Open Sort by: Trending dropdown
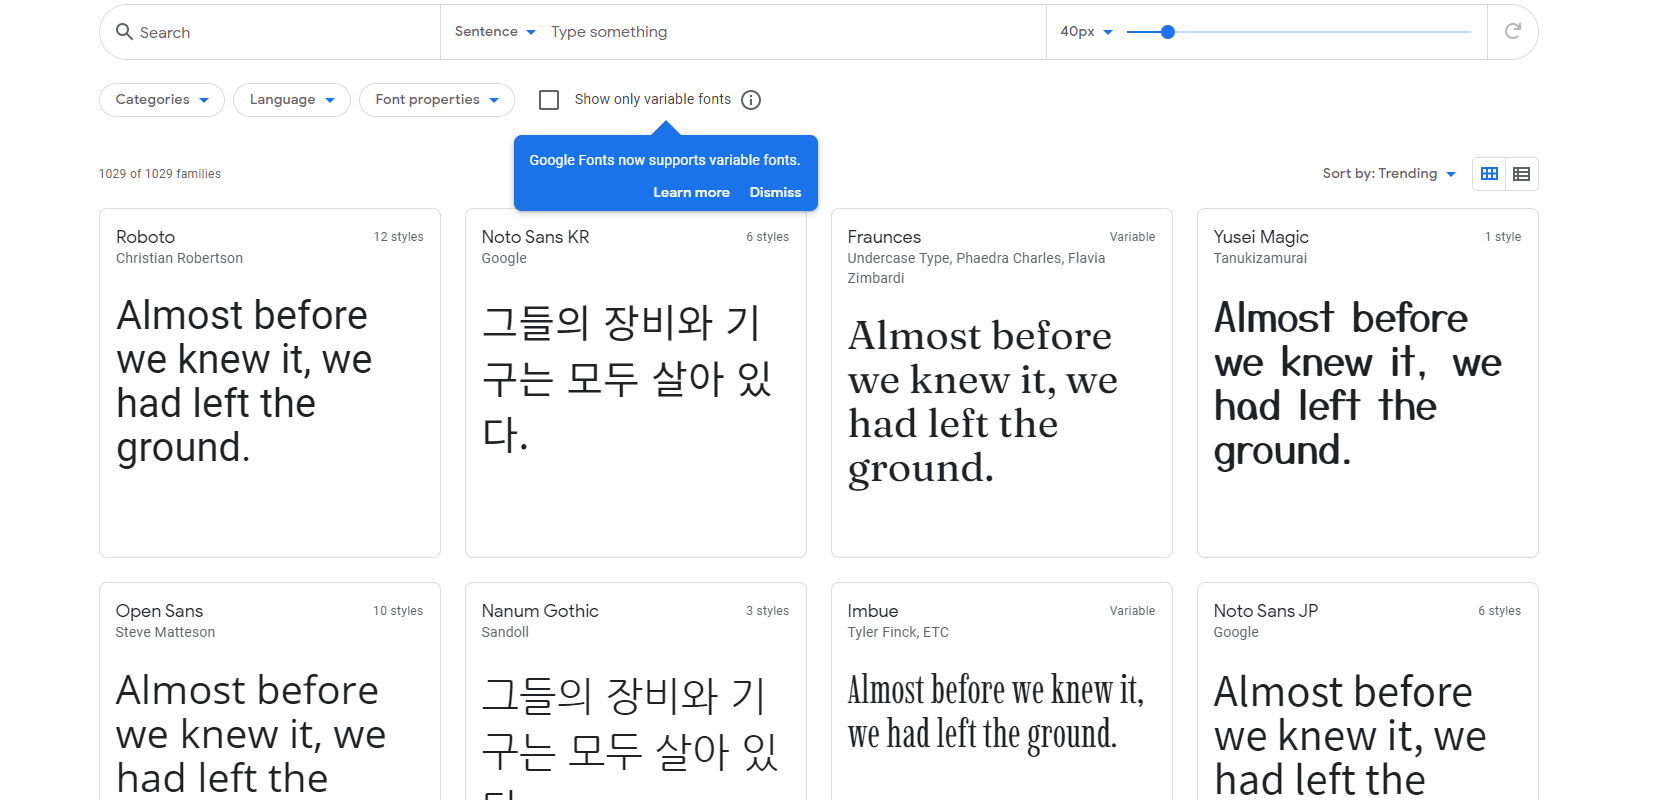The height and width of the screenshot is (800, 1656). pyautogui.click(x=1389, y=174)
